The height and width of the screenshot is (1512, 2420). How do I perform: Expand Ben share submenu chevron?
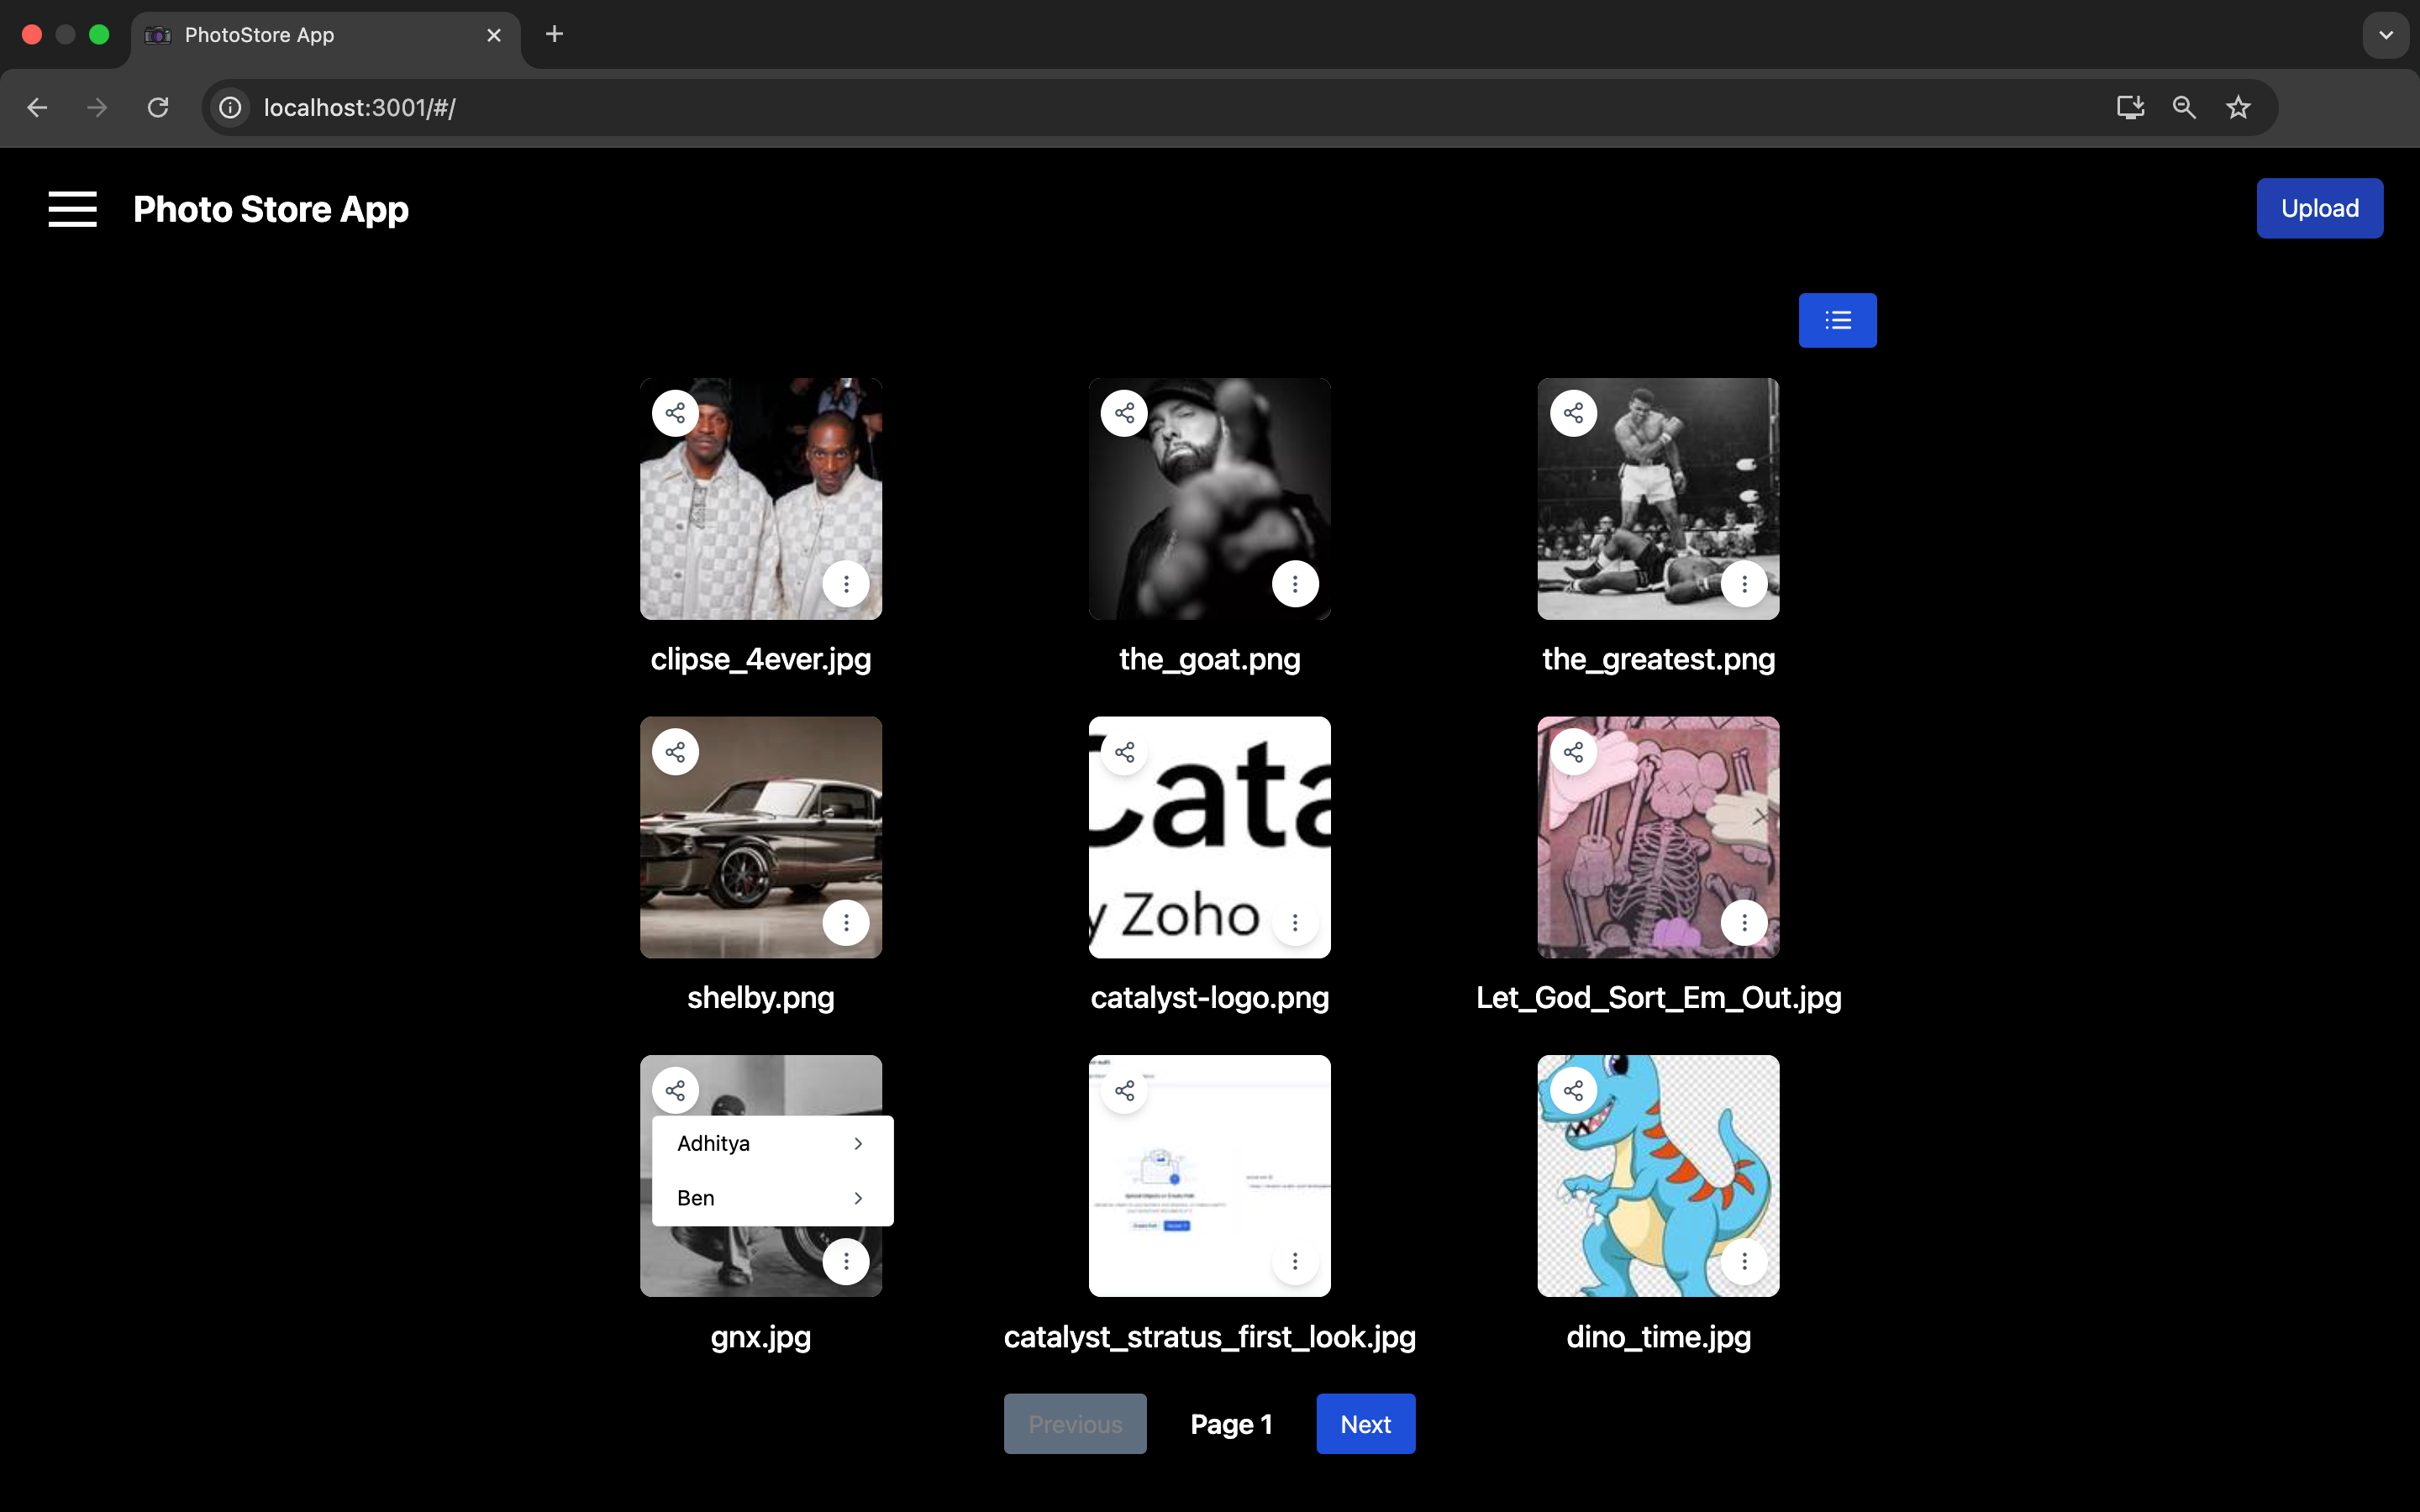point(858,1198)
